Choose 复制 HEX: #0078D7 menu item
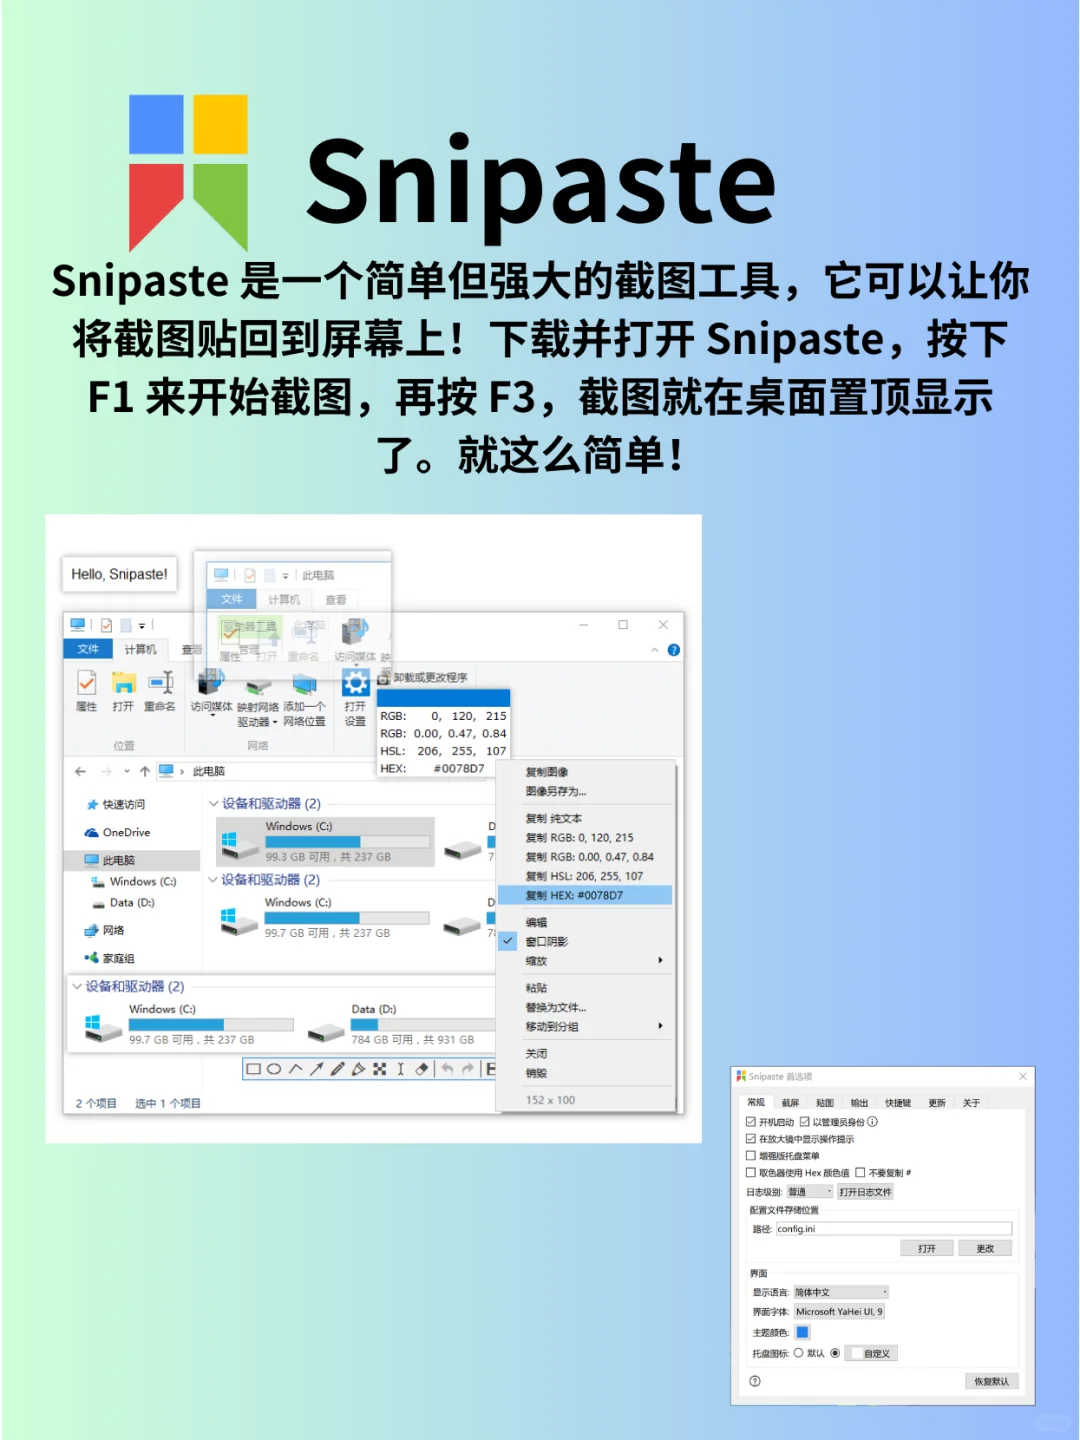This screenshot has height=1440, width=1080. tap(586, 895)
